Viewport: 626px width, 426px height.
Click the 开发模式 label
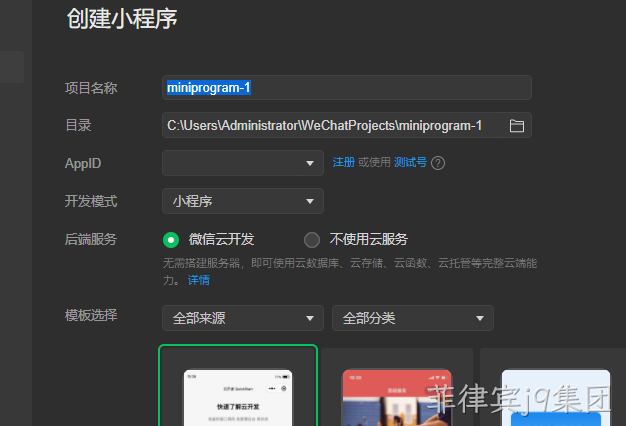point(91,201)
